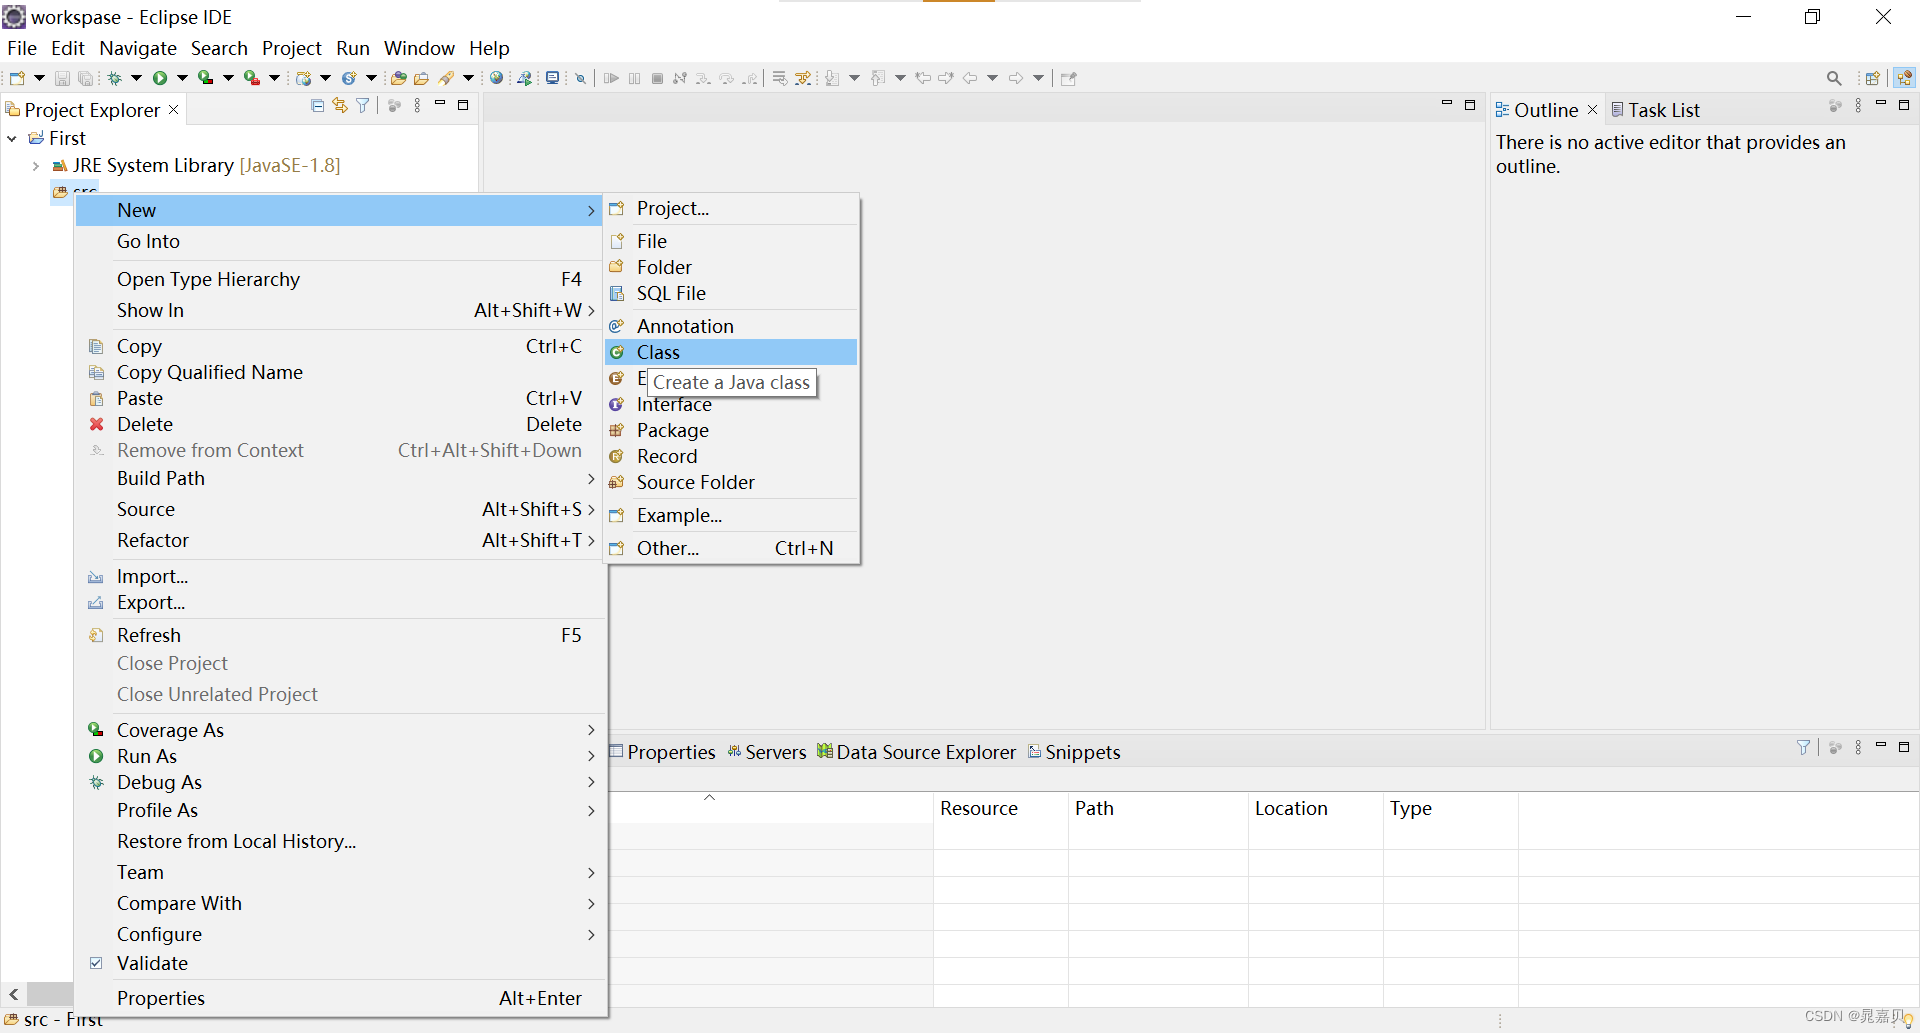The image size is (1920, 1033).
Task: Switch to the Task List tab
Action: pyautogui.click(x=1655, y=110)
